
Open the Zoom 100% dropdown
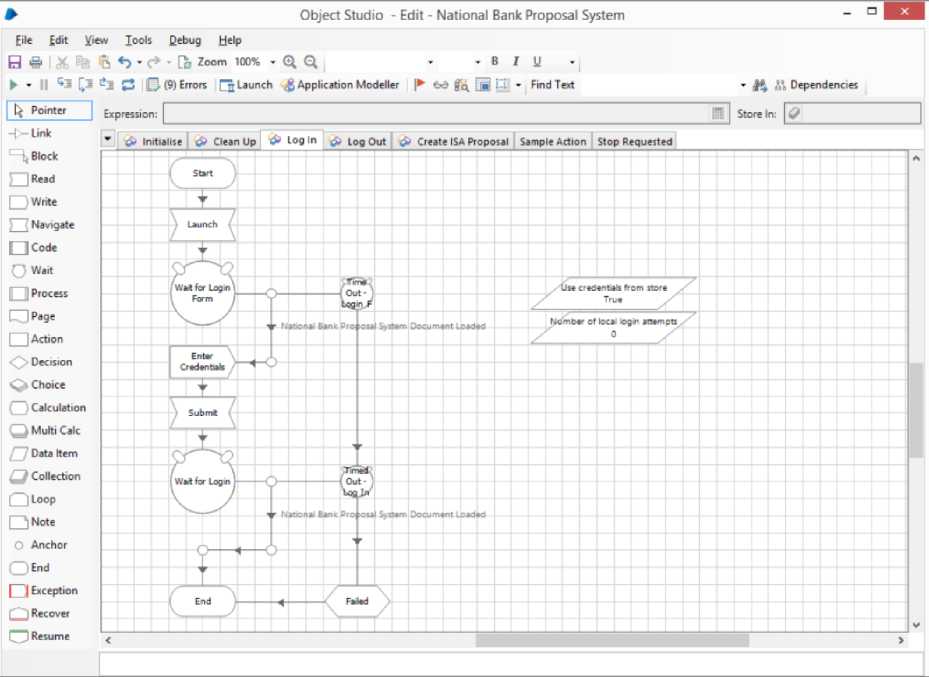(273, 62)
